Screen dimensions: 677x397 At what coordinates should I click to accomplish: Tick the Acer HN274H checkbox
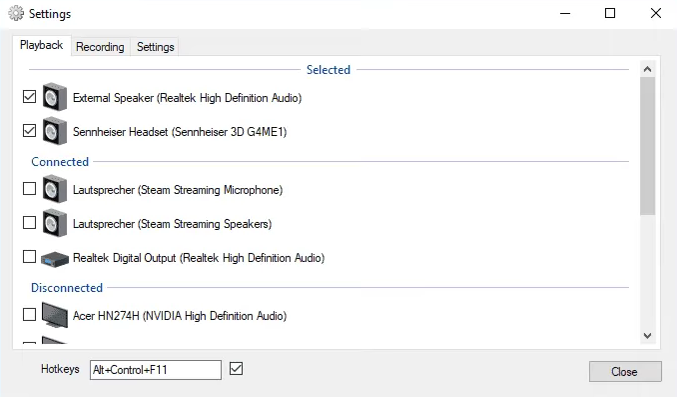coord(29,314)
